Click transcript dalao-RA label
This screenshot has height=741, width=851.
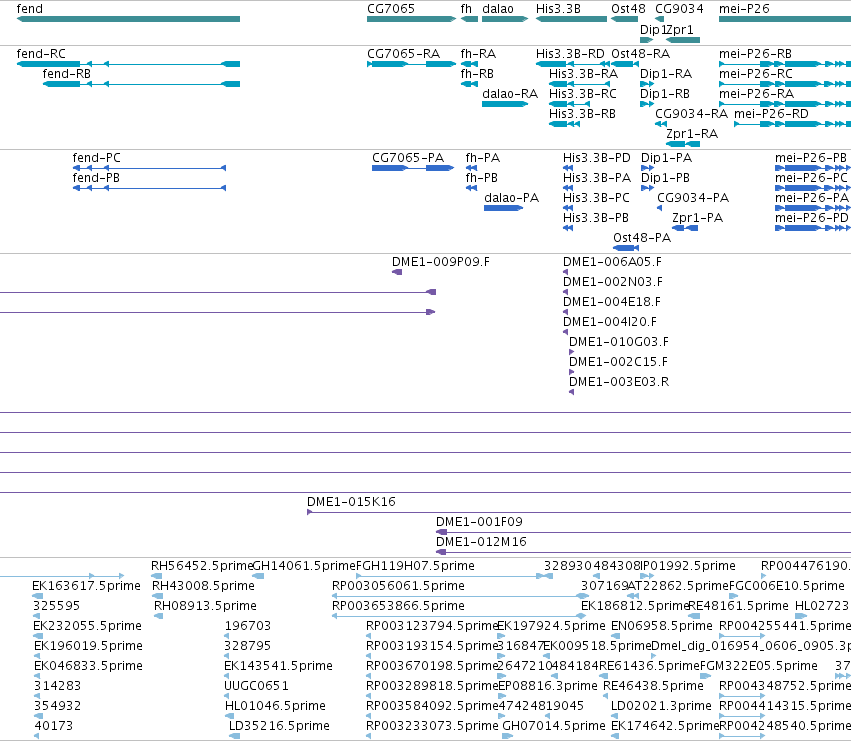click(510, 94)
